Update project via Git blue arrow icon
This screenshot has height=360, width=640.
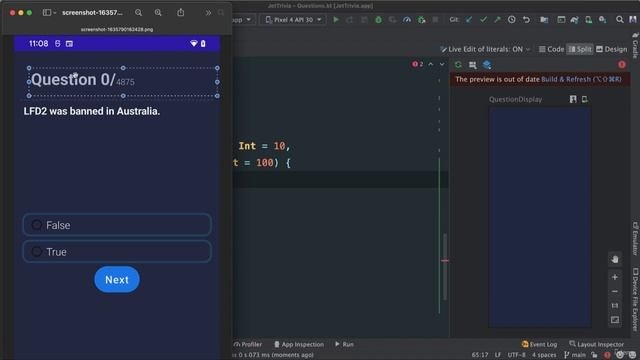point(469,20)
